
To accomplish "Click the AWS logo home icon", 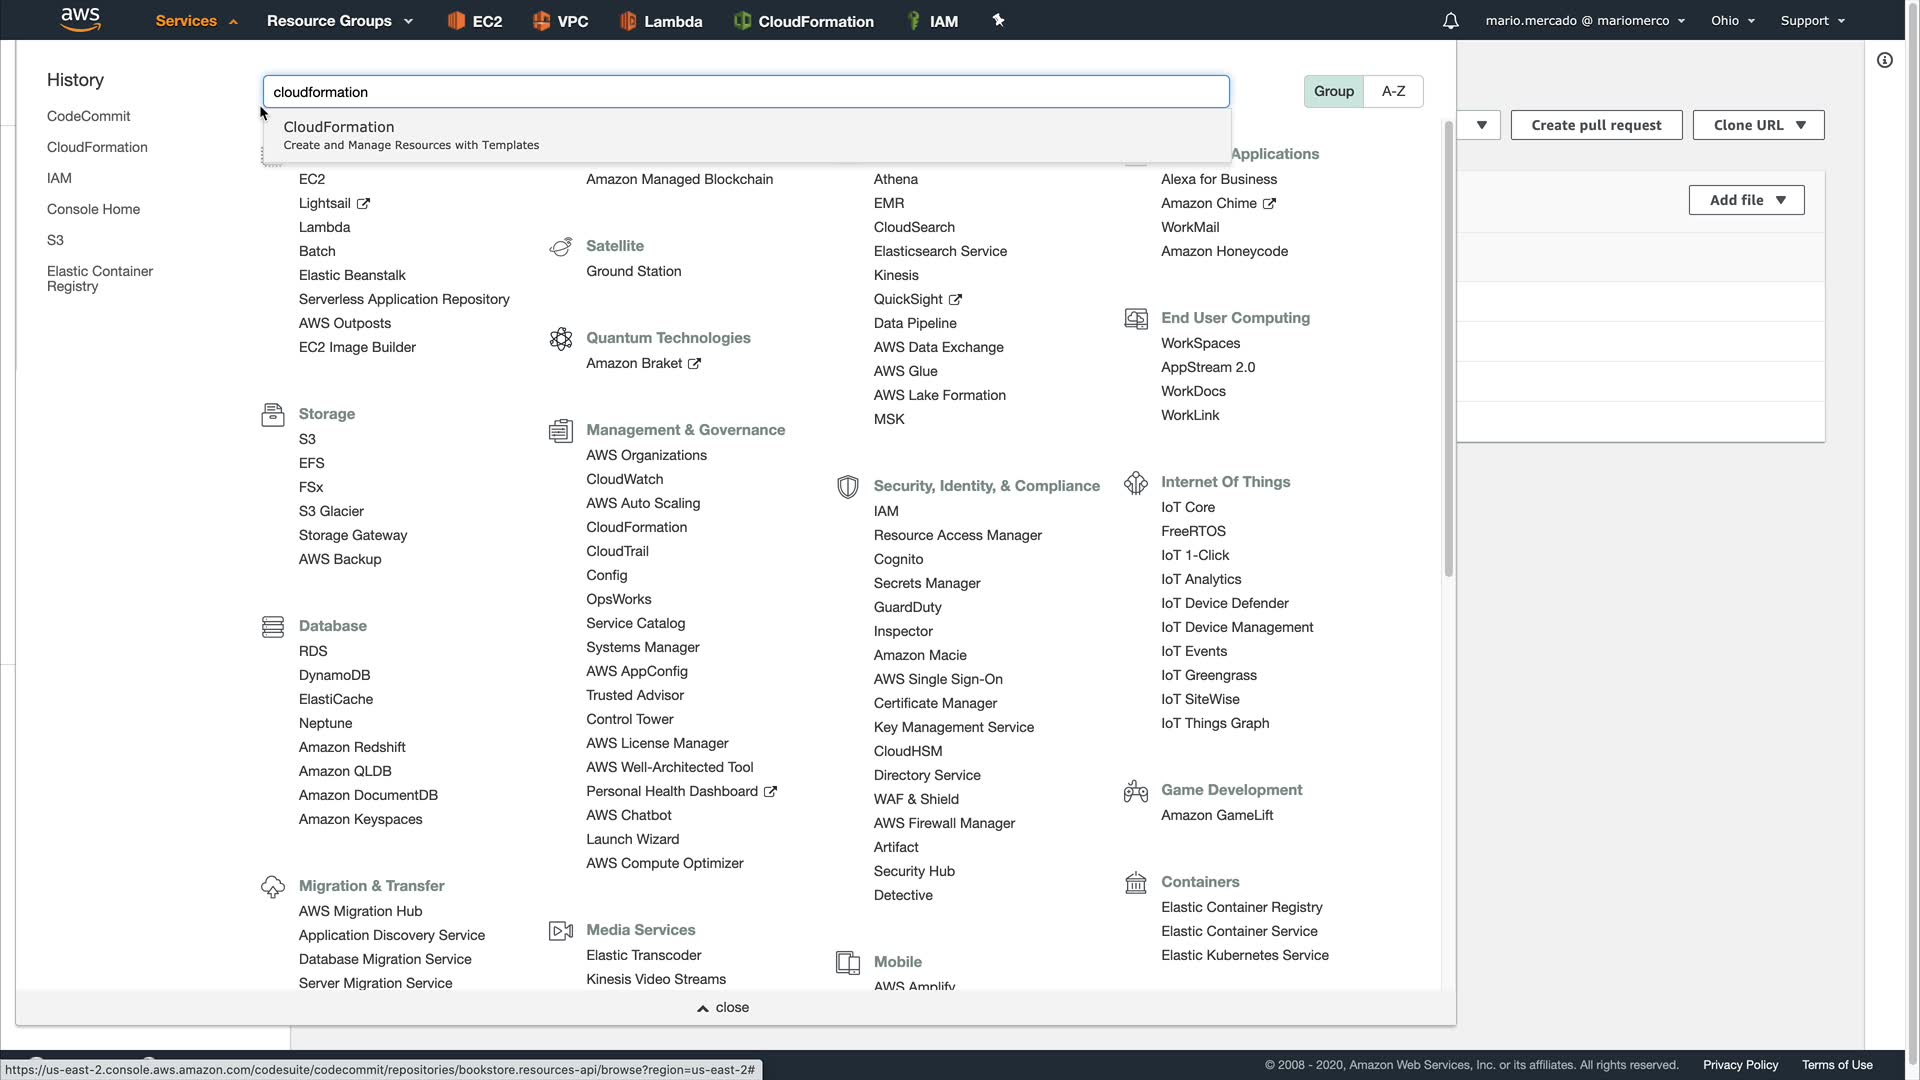I will [80, 19].
